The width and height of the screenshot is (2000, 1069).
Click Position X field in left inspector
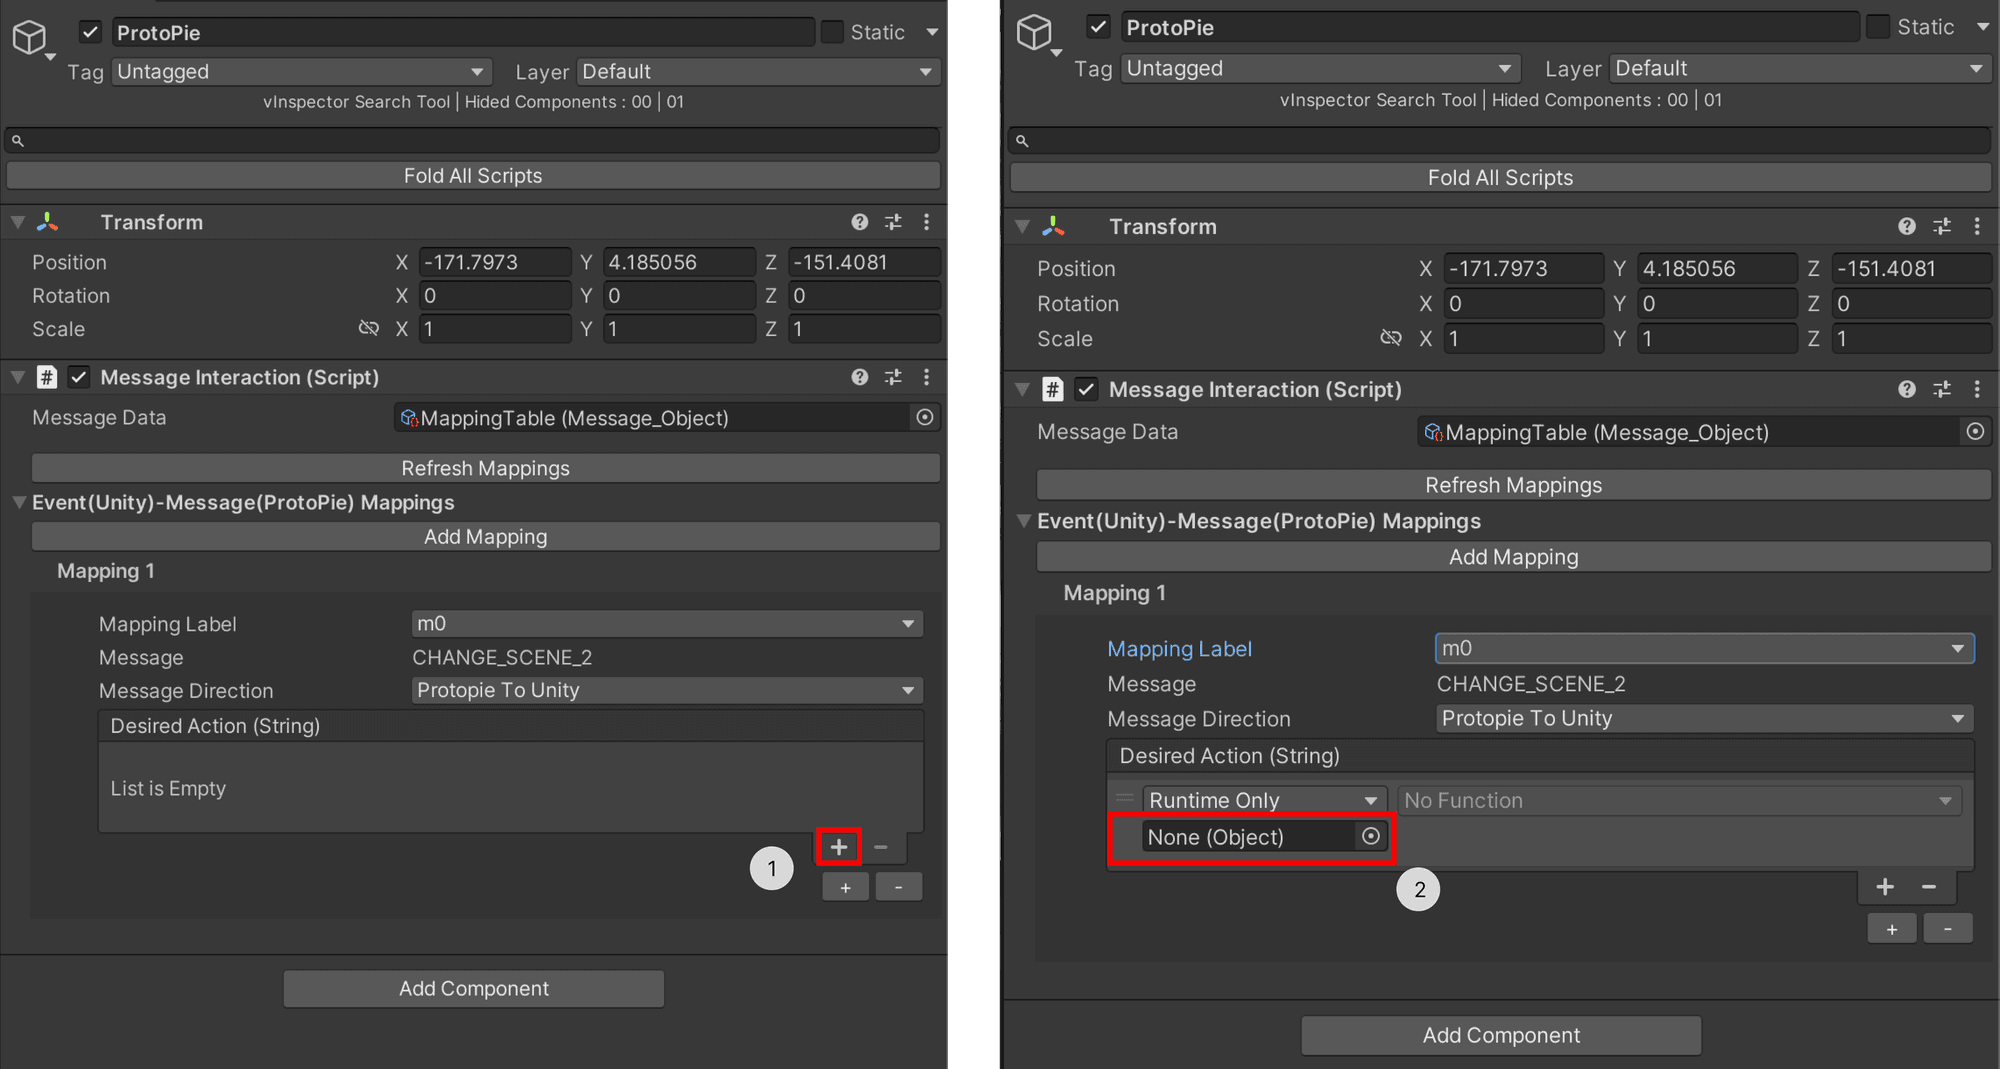pyautogui.click(x=495, y=262)
